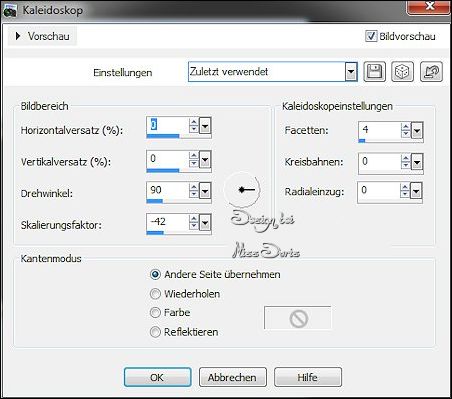Select the Andere Seite übernehmen radio option
Viewport: 452px width, 399px height.
pos(155,275)
